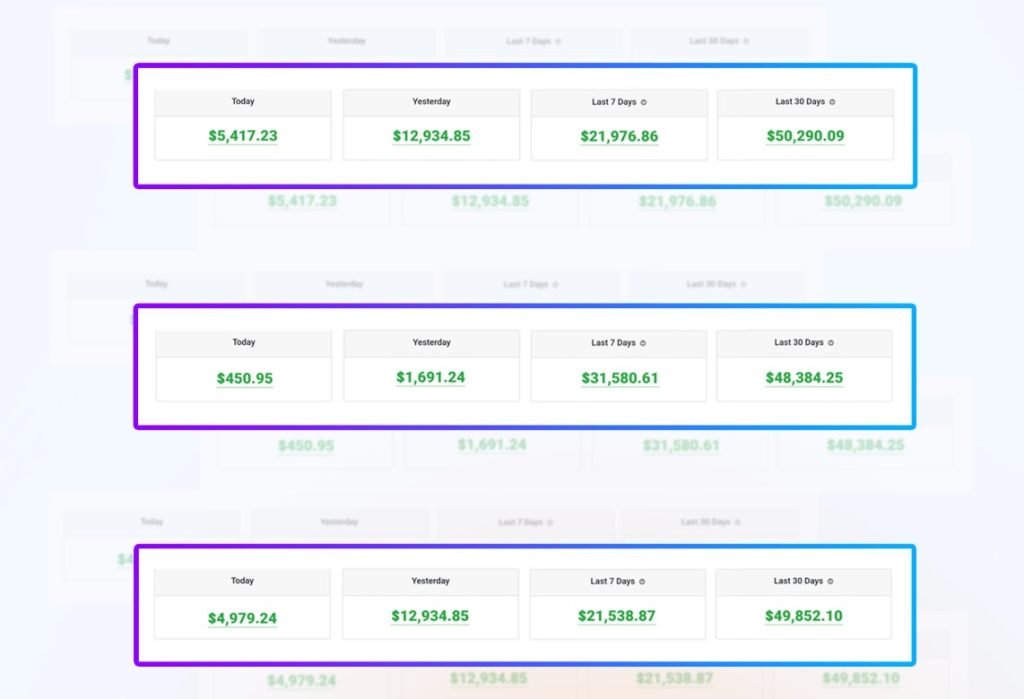Open the sharp $49,852.10 thirty-day earnings link
The image size is (1024, 699).
(804, 616)
